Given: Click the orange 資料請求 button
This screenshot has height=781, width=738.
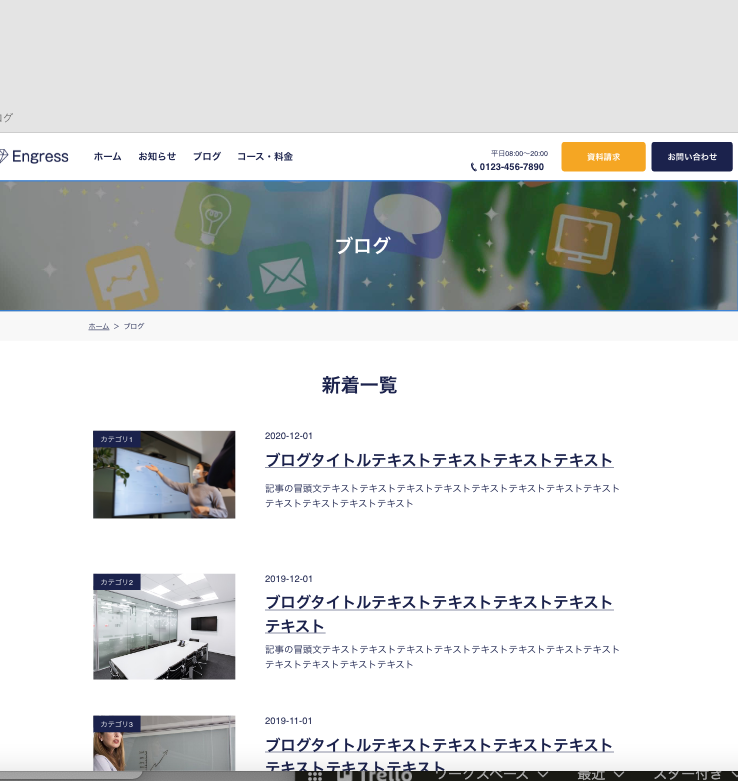Looking at the screenshot, I should (604, 156).
